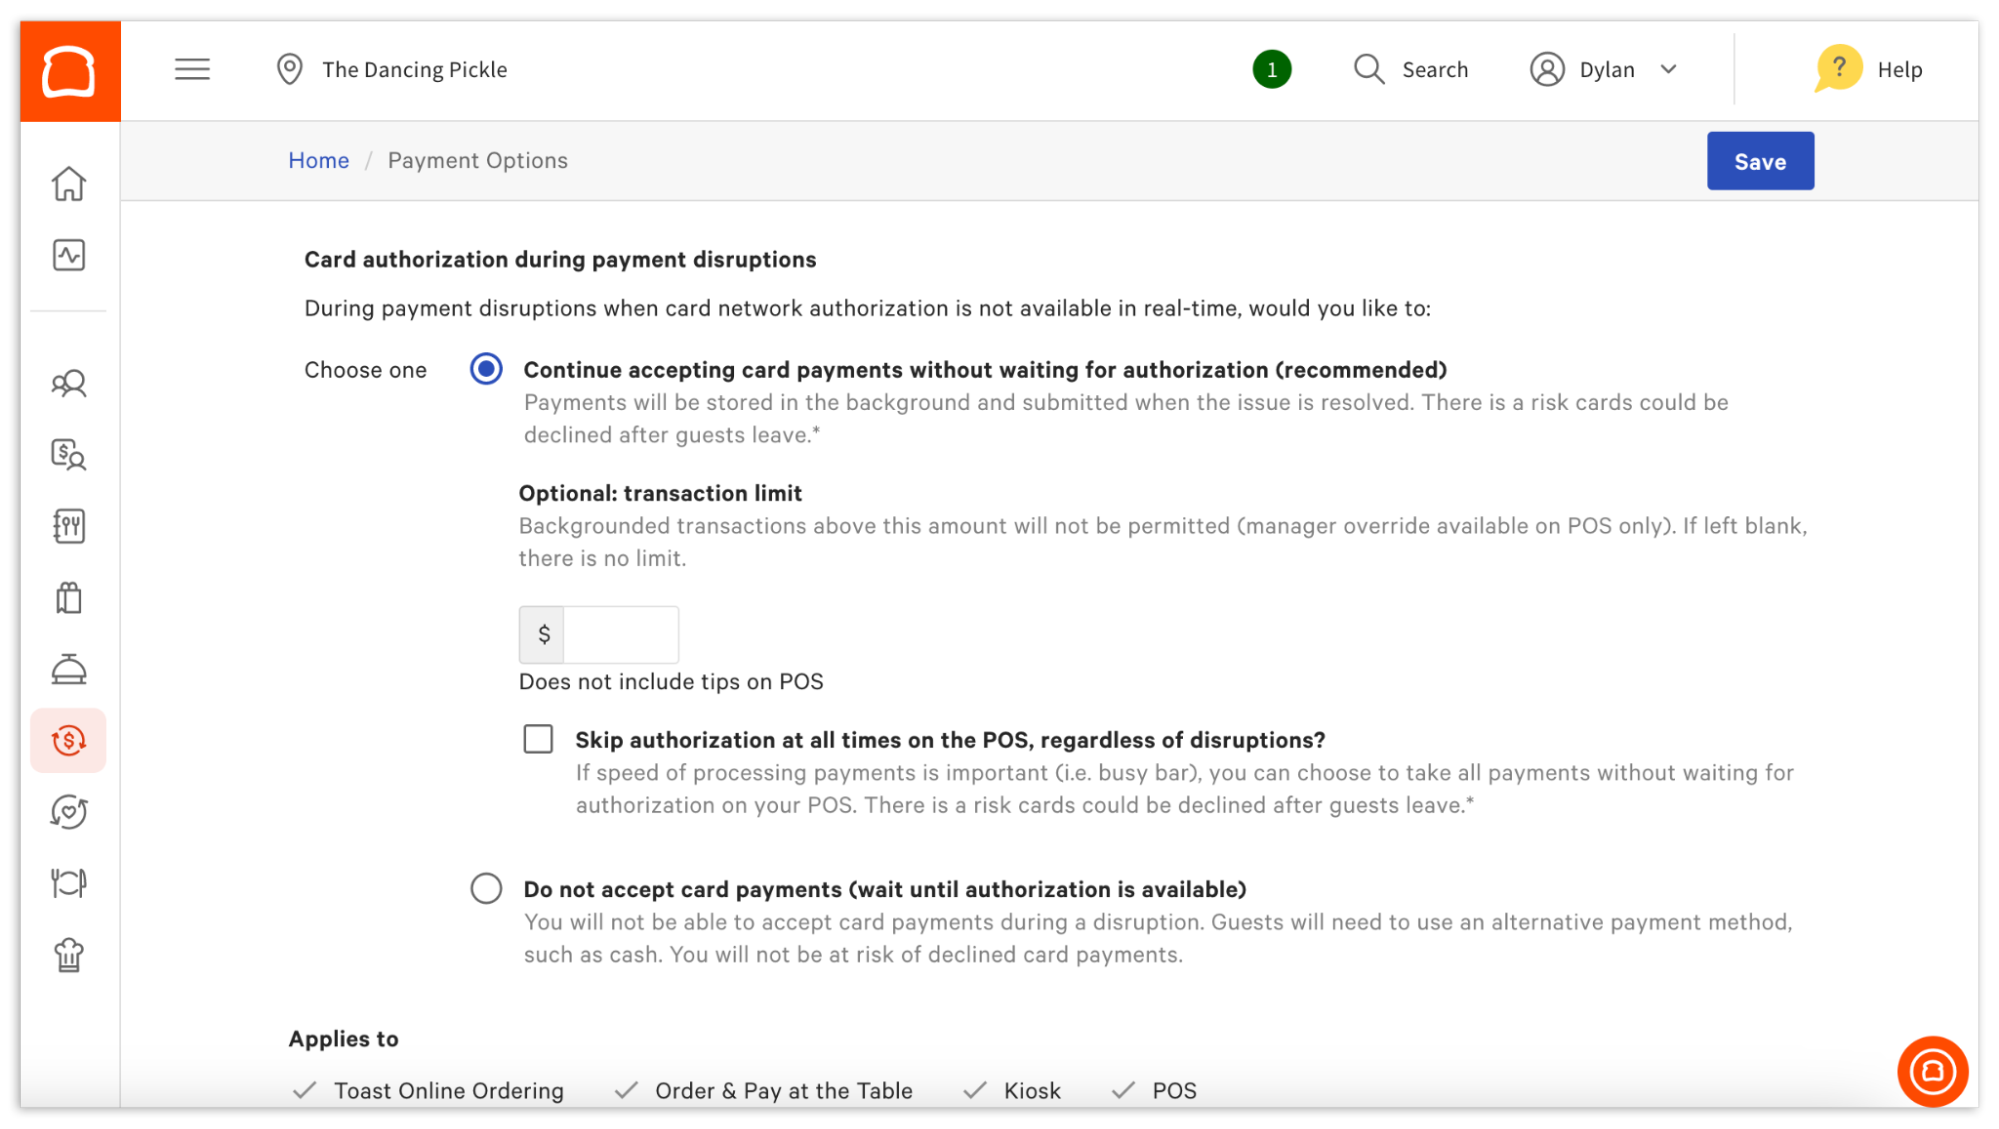Viewport: 1999px width, 1129px height.
Task: Enable skip authorization at all times checkbox
Action: coord(538,739)
